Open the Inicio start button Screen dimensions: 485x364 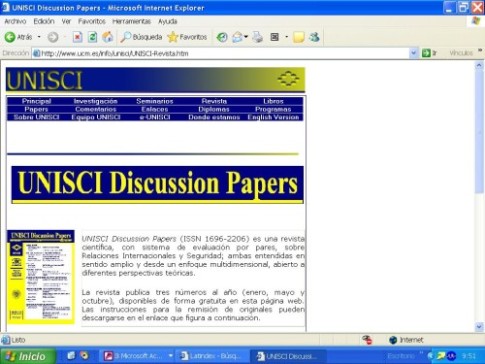[28, 356]
